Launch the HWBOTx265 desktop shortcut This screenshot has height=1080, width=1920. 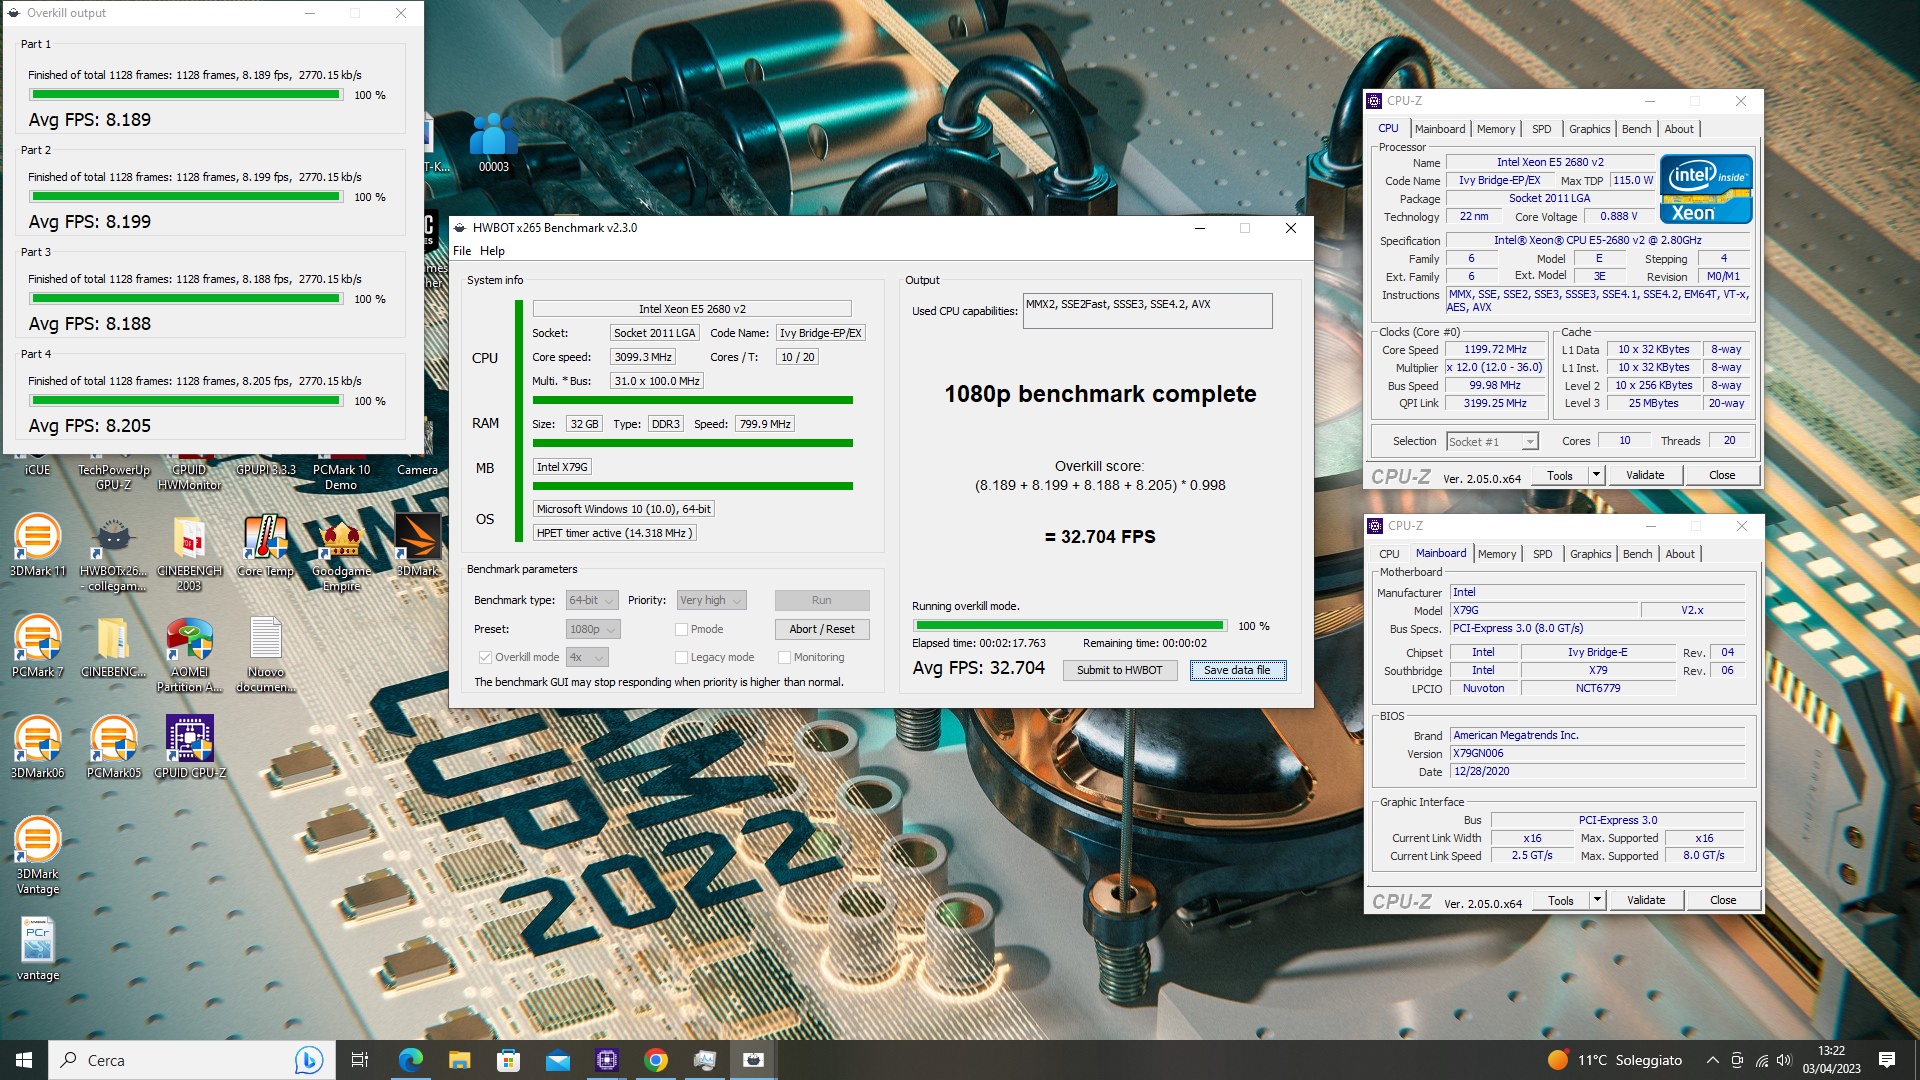(x=113, y=554)
